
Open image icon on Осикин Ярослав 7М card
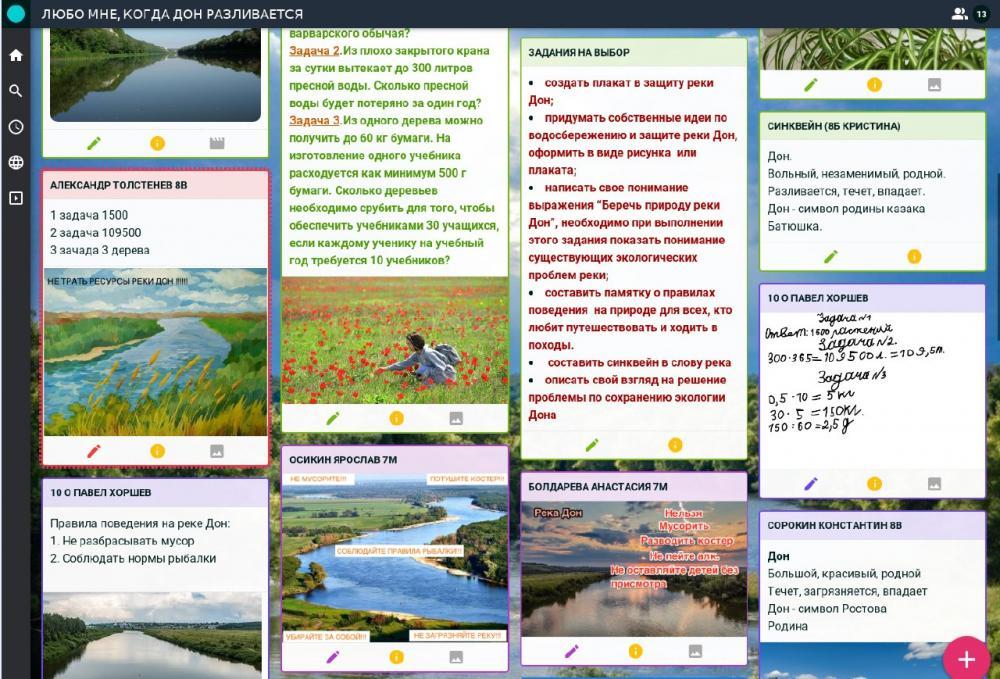[x=456, y=657]
